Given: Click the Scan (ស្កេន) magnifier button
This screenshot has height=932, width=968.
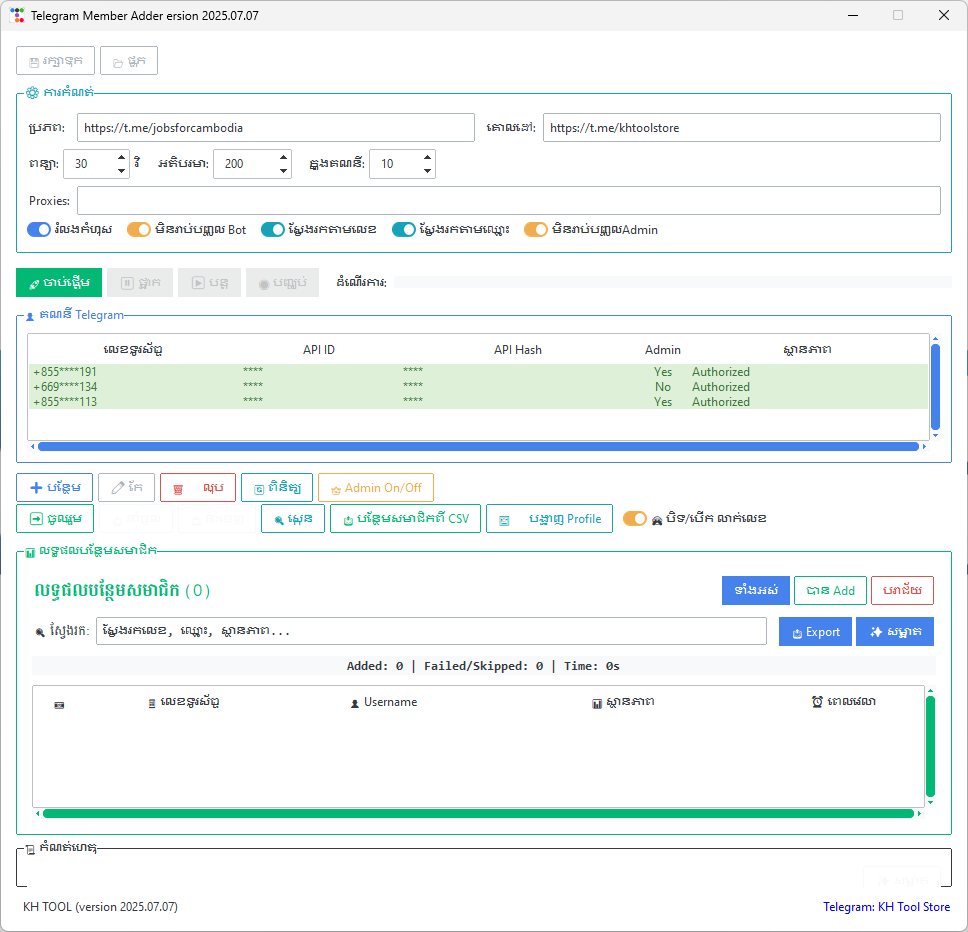Looking at the screenshot, I should pos(293,518).
